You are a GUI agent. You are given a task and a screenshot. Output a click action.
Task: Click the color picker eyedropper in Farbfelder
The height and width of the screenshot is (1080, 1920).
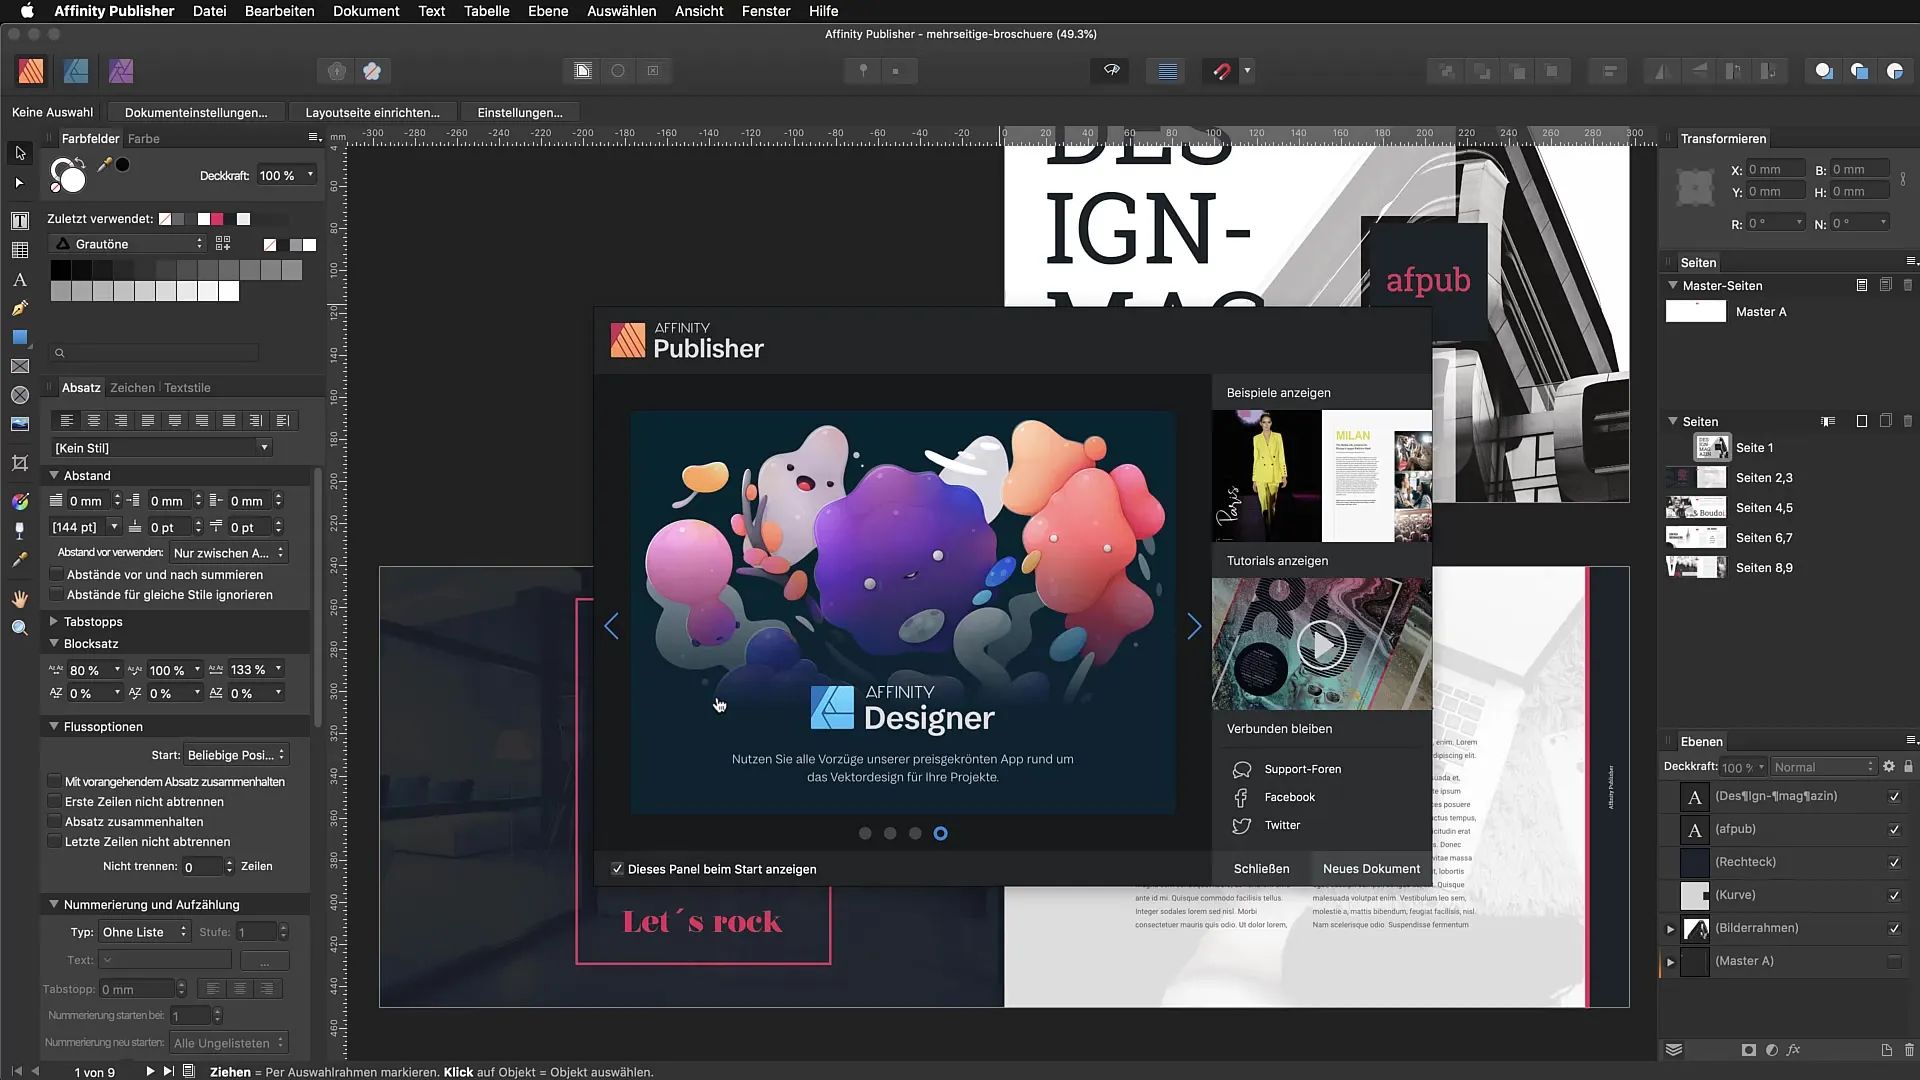[x=104, y=165]
